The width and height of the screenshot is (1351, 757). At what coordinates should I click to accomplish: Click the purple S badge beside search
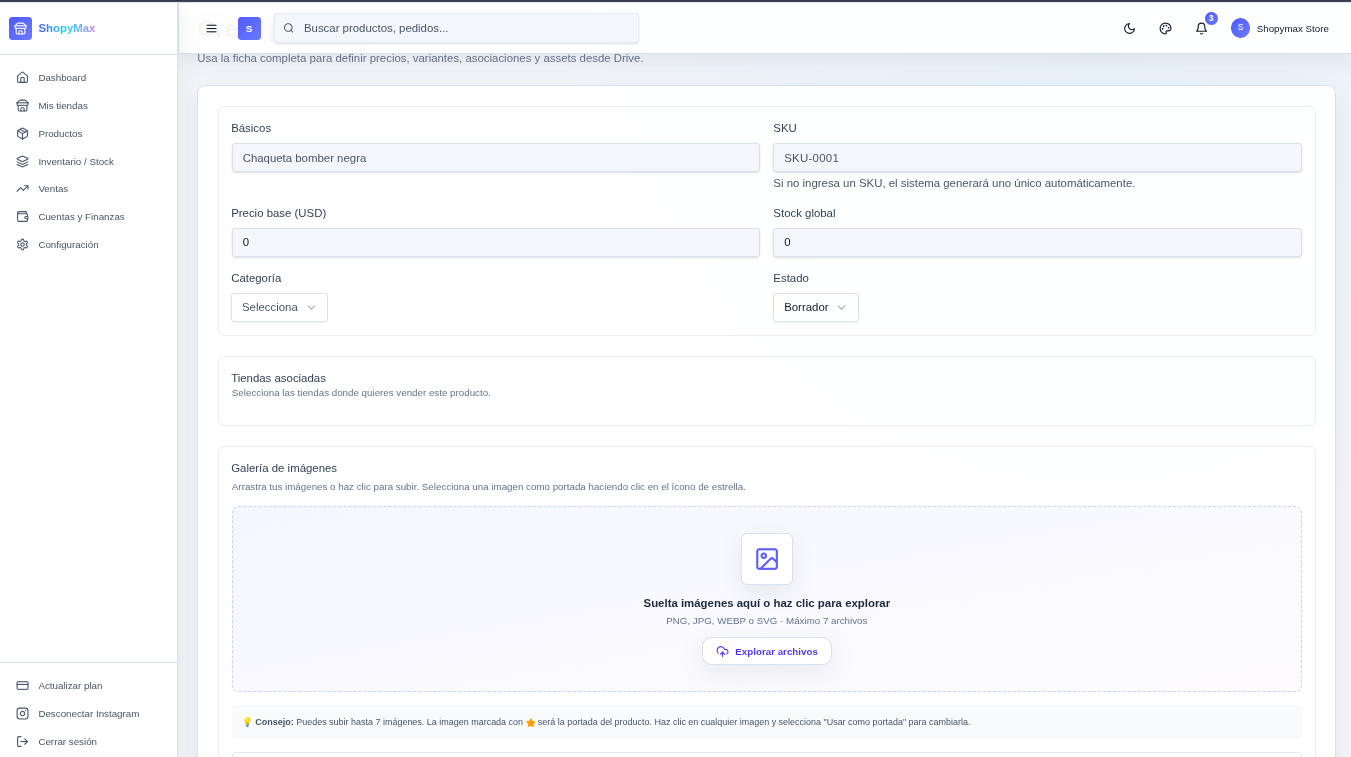coord(249,28)
